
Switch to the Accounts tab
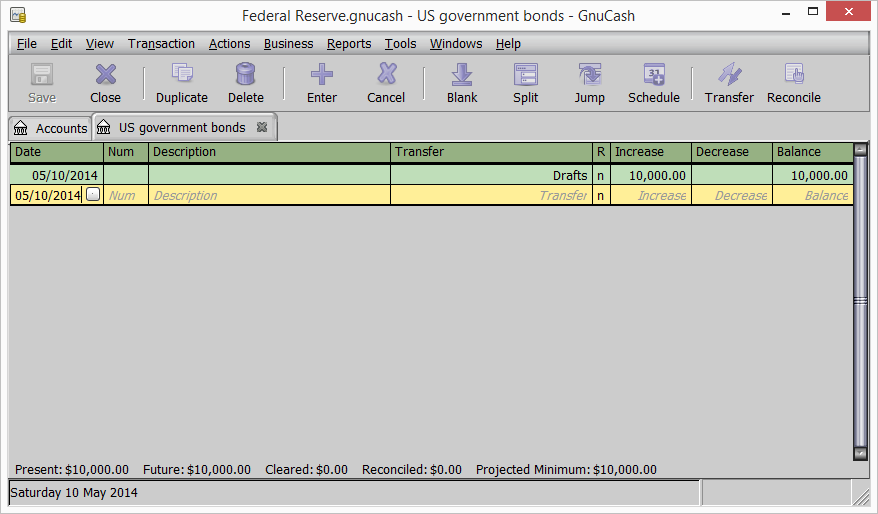50,128
